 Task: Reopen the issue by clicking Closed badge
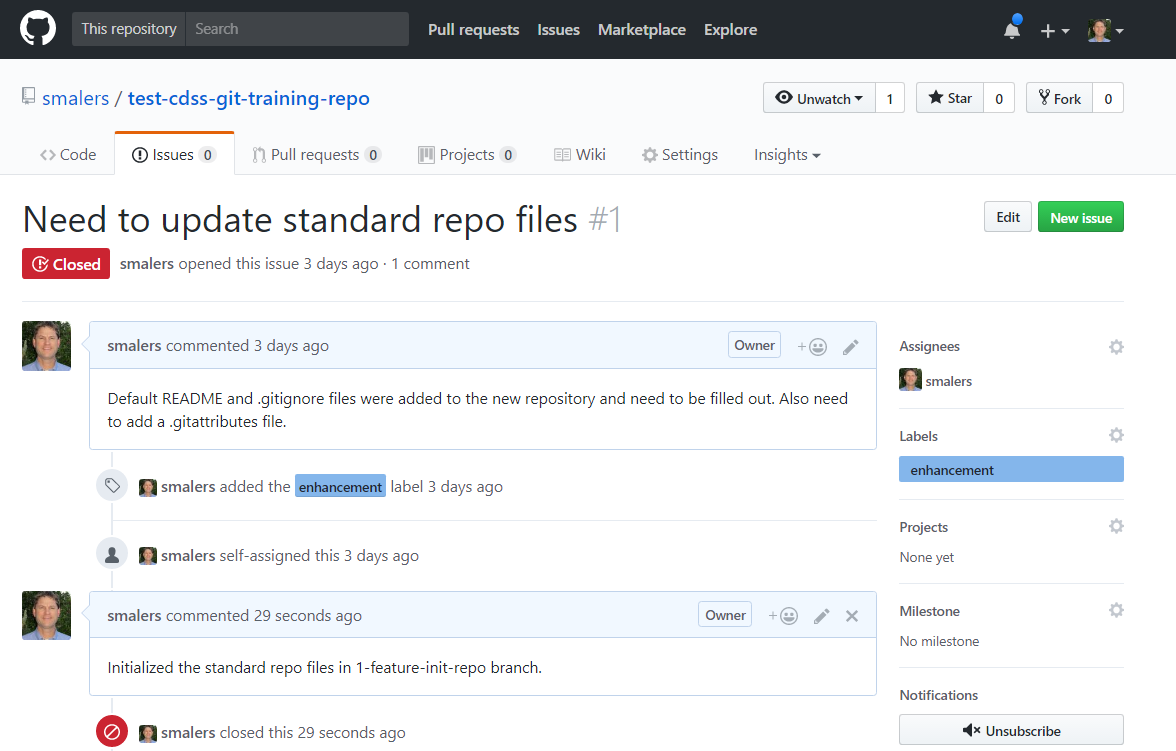click(x=65, y=263)
